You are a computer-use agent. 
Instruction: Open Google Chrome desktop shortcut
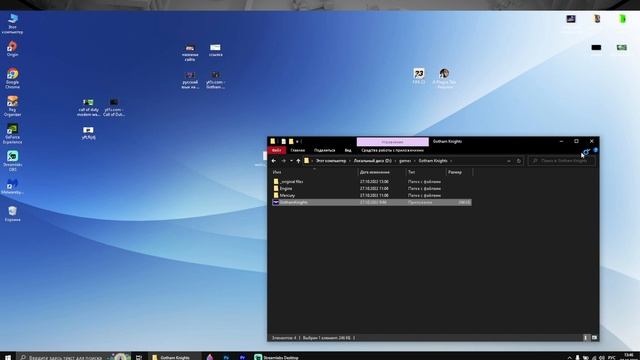point(12,78)
